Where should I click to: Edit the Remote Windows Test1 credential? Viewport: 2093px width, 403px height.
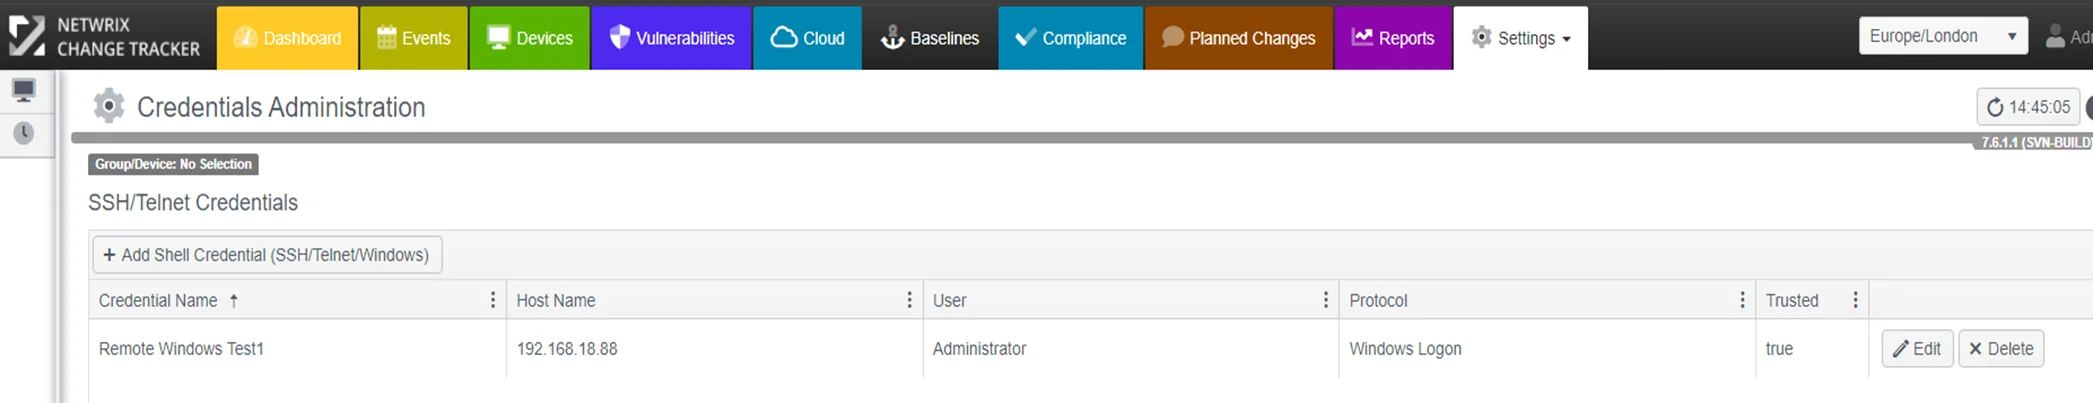[x=1917, y=349]
